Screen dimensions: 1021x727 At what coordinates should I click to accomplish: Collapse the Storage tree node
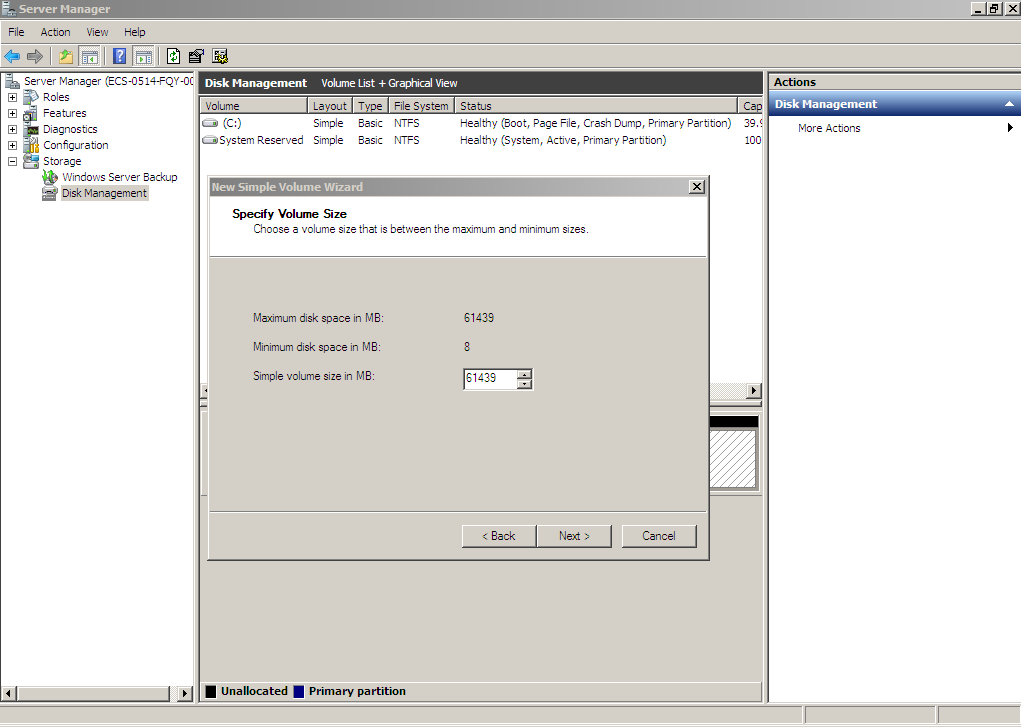12,161
